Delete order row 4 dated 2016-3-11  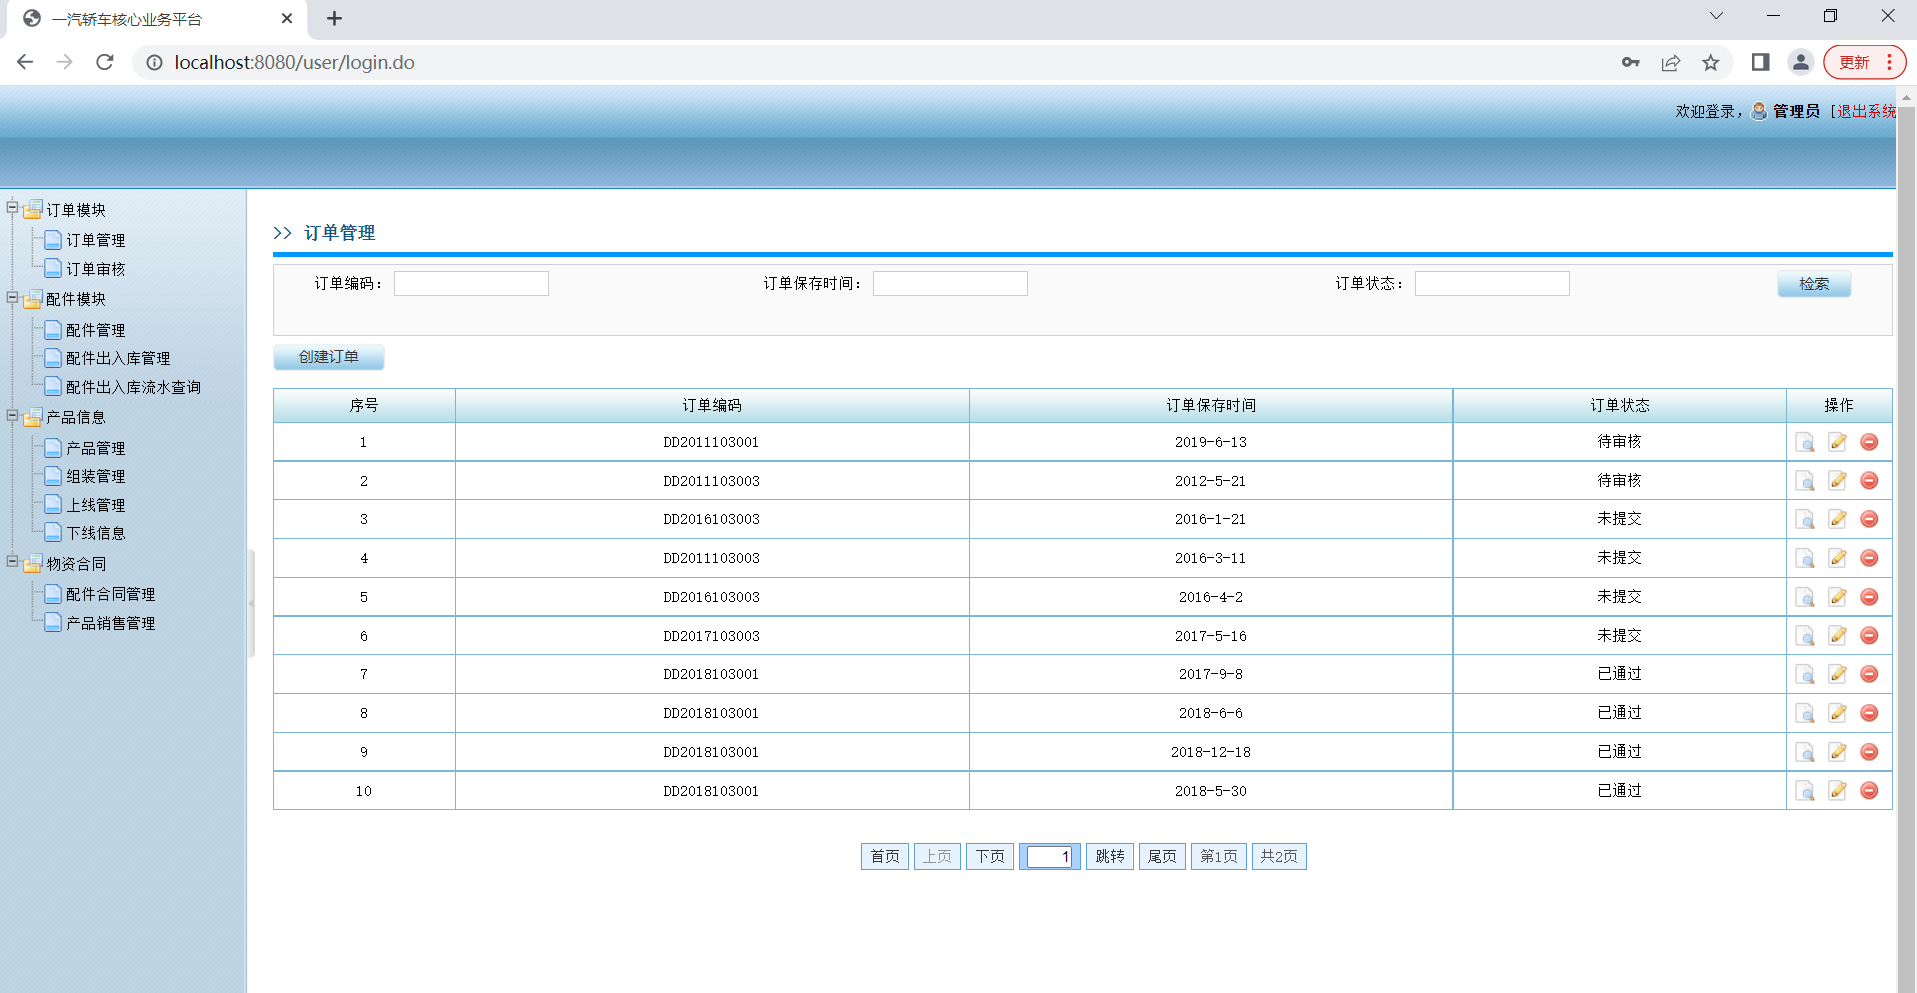(x=1869, y=558)
